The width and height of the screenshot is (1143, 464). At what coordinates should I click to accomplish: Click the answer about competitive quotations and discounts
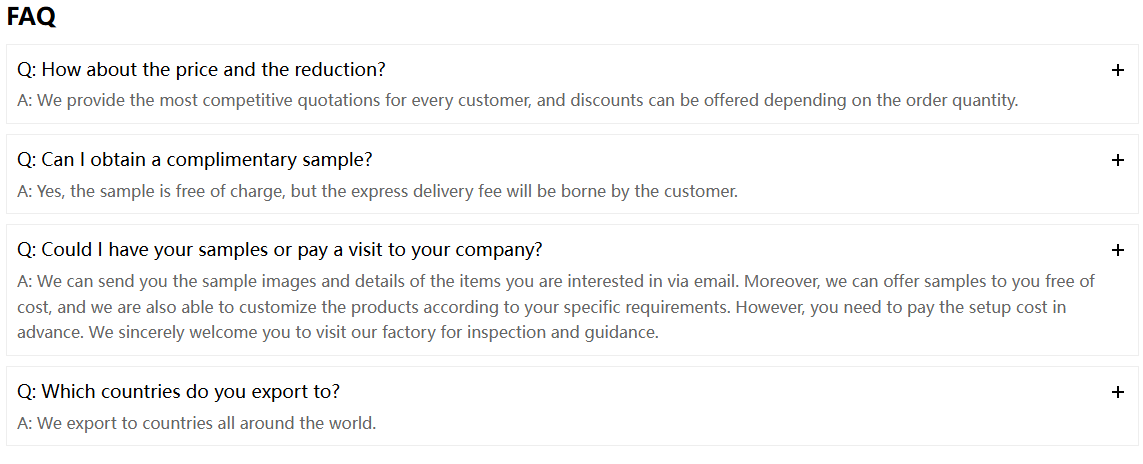coord(518,101)
